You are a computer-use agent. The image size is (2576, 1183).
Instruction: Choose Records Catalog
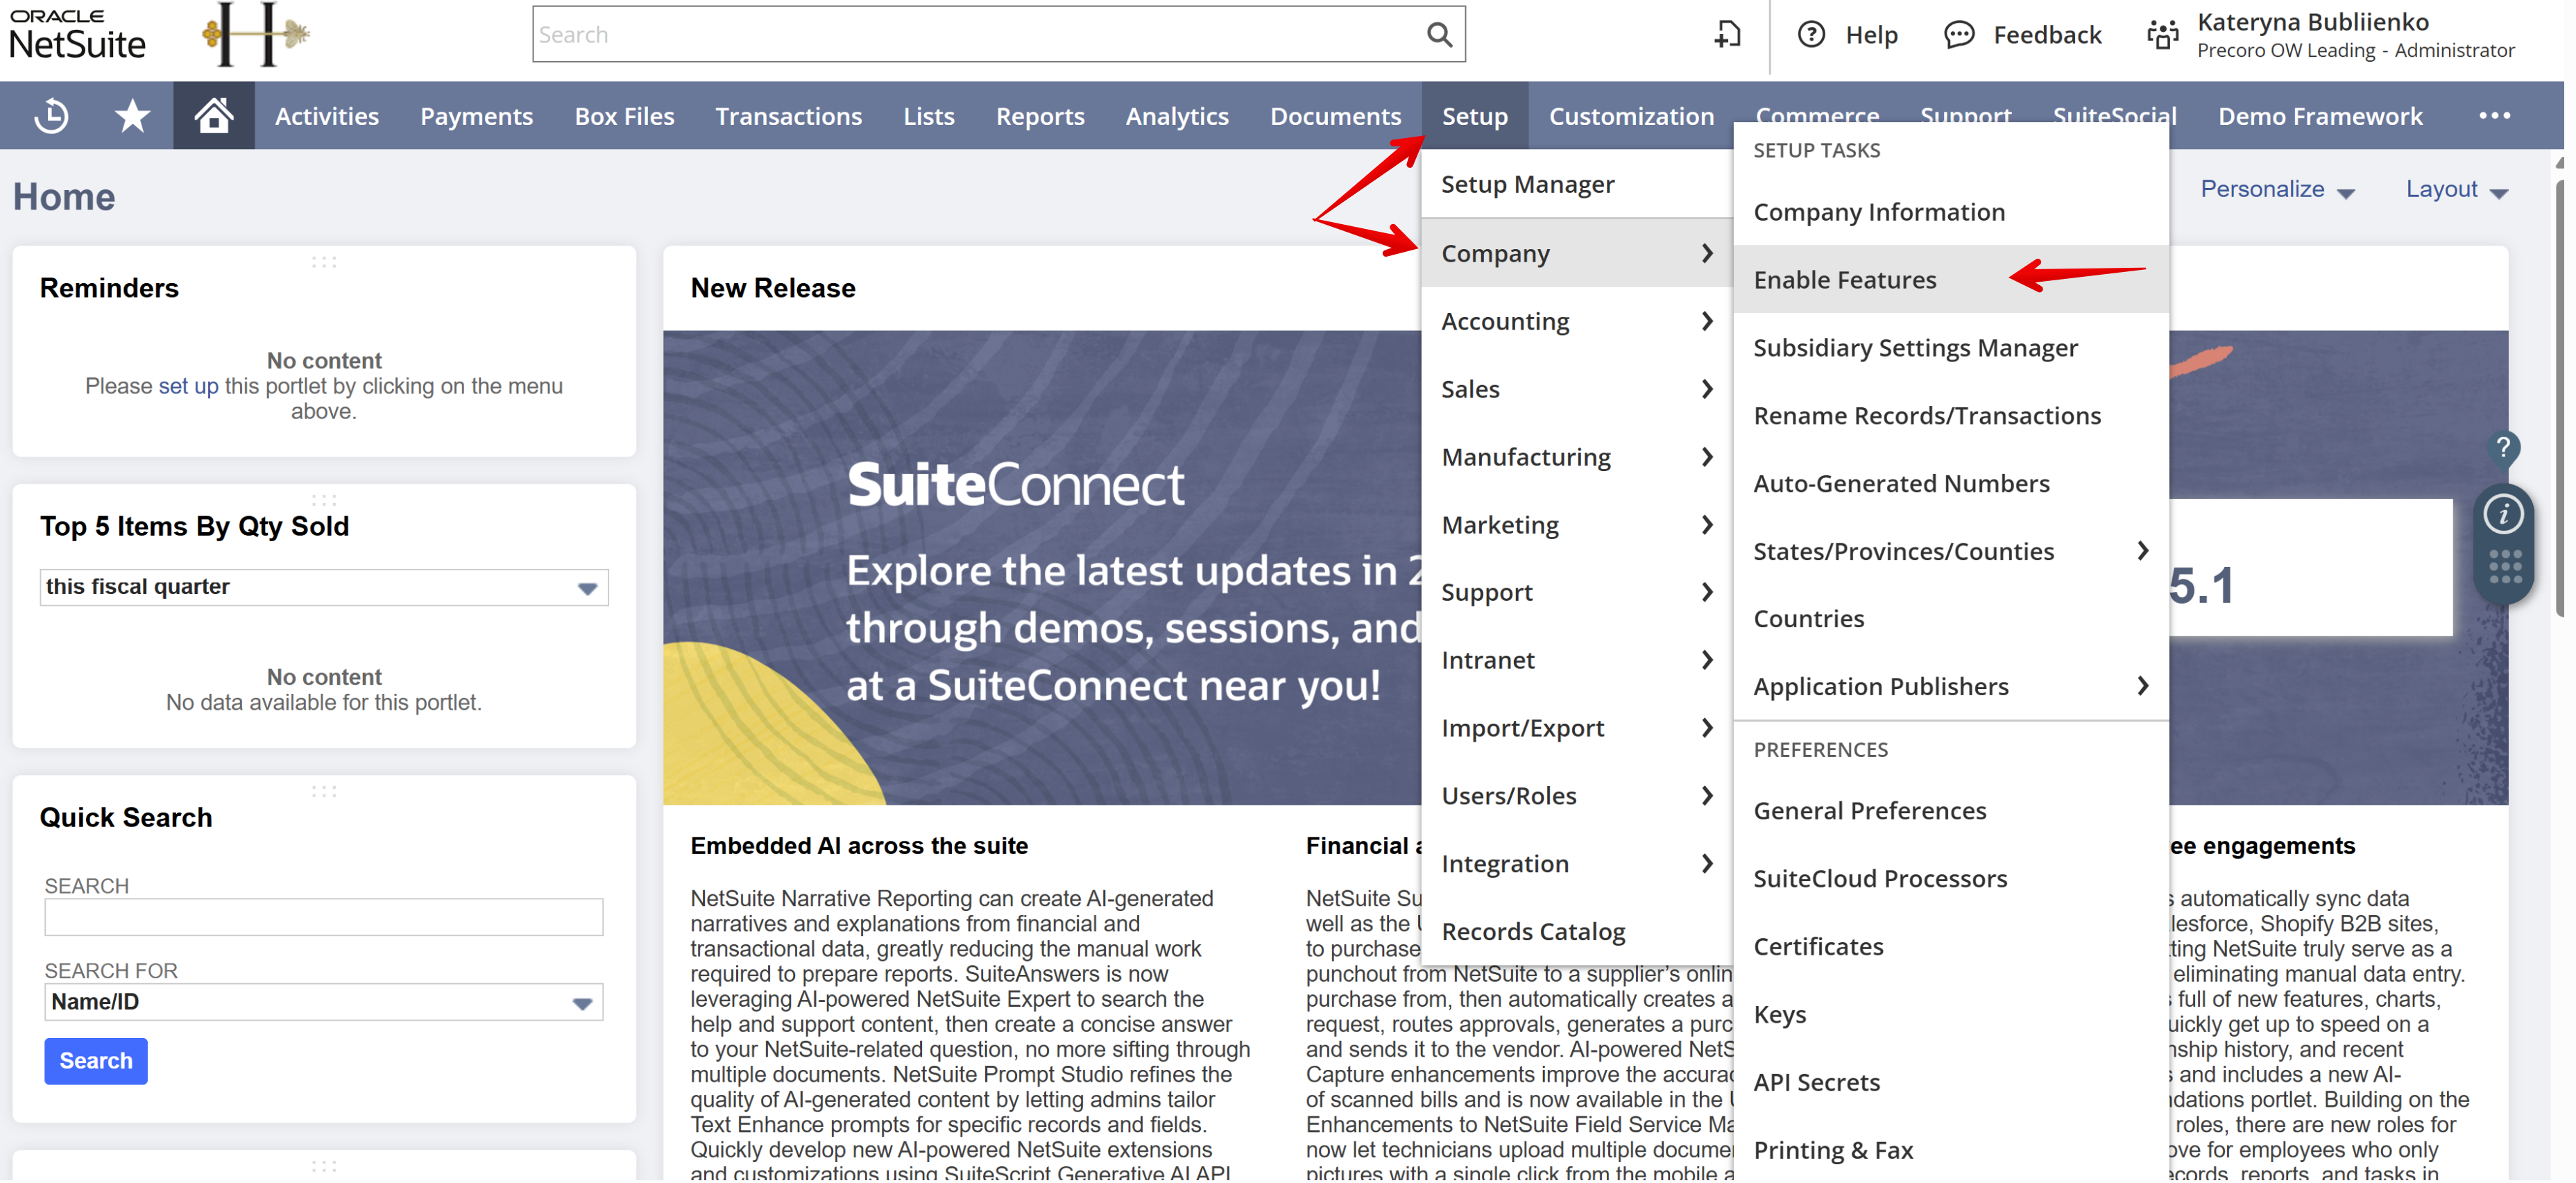(1577, 932)
